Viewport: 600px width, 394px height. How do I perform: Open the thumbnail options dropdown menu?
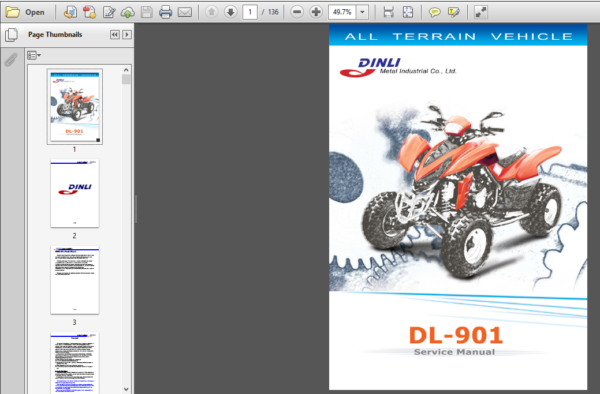[34, 56]
